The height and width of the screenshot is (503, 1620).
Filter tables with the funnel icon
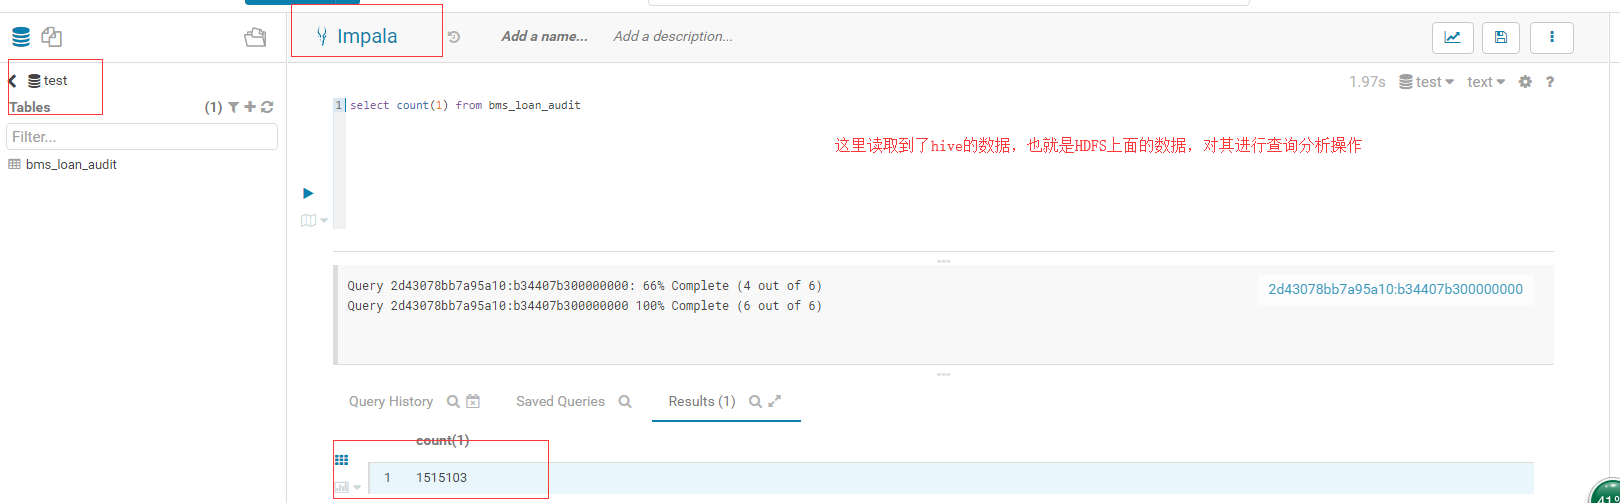pos(233,107)
